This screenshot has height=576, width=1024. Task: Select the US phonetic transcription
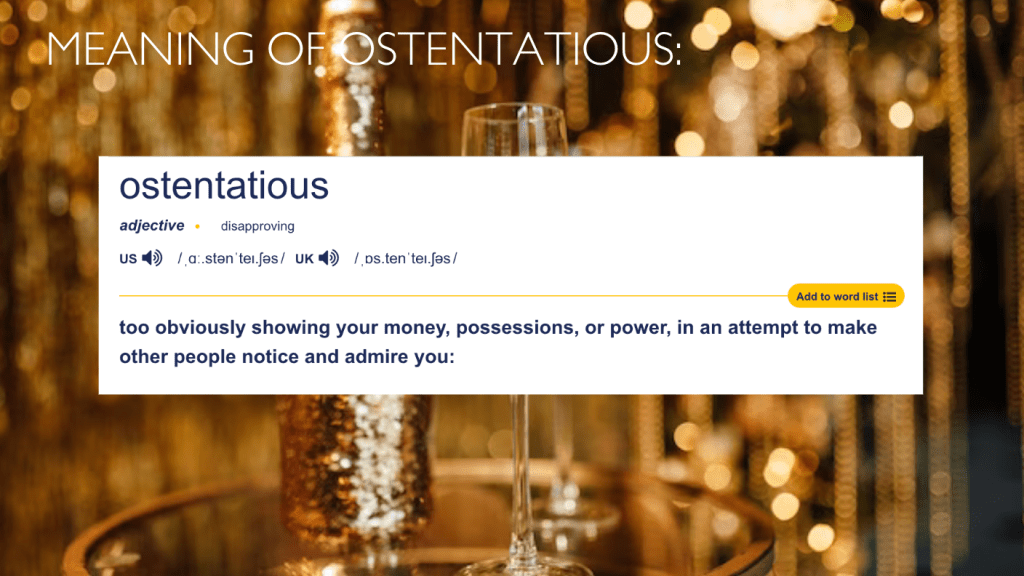pyautogui.click(x=231, y=259)
